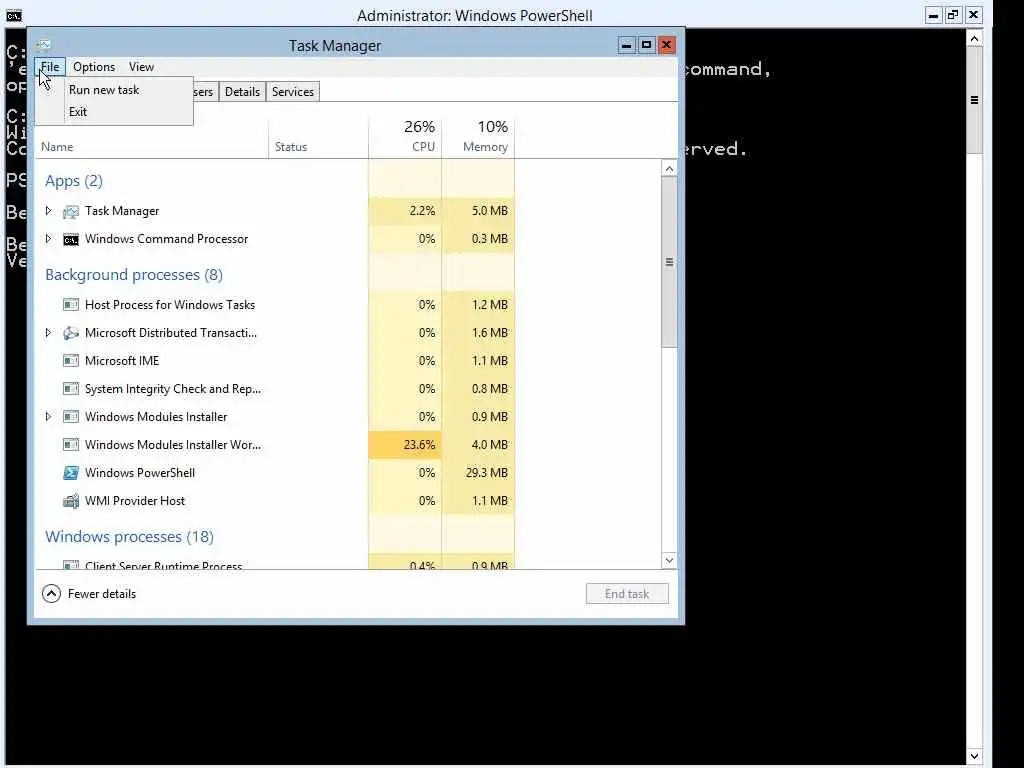
Task: Expand Windows Command Processor row
Action: (x=48, y=239)
